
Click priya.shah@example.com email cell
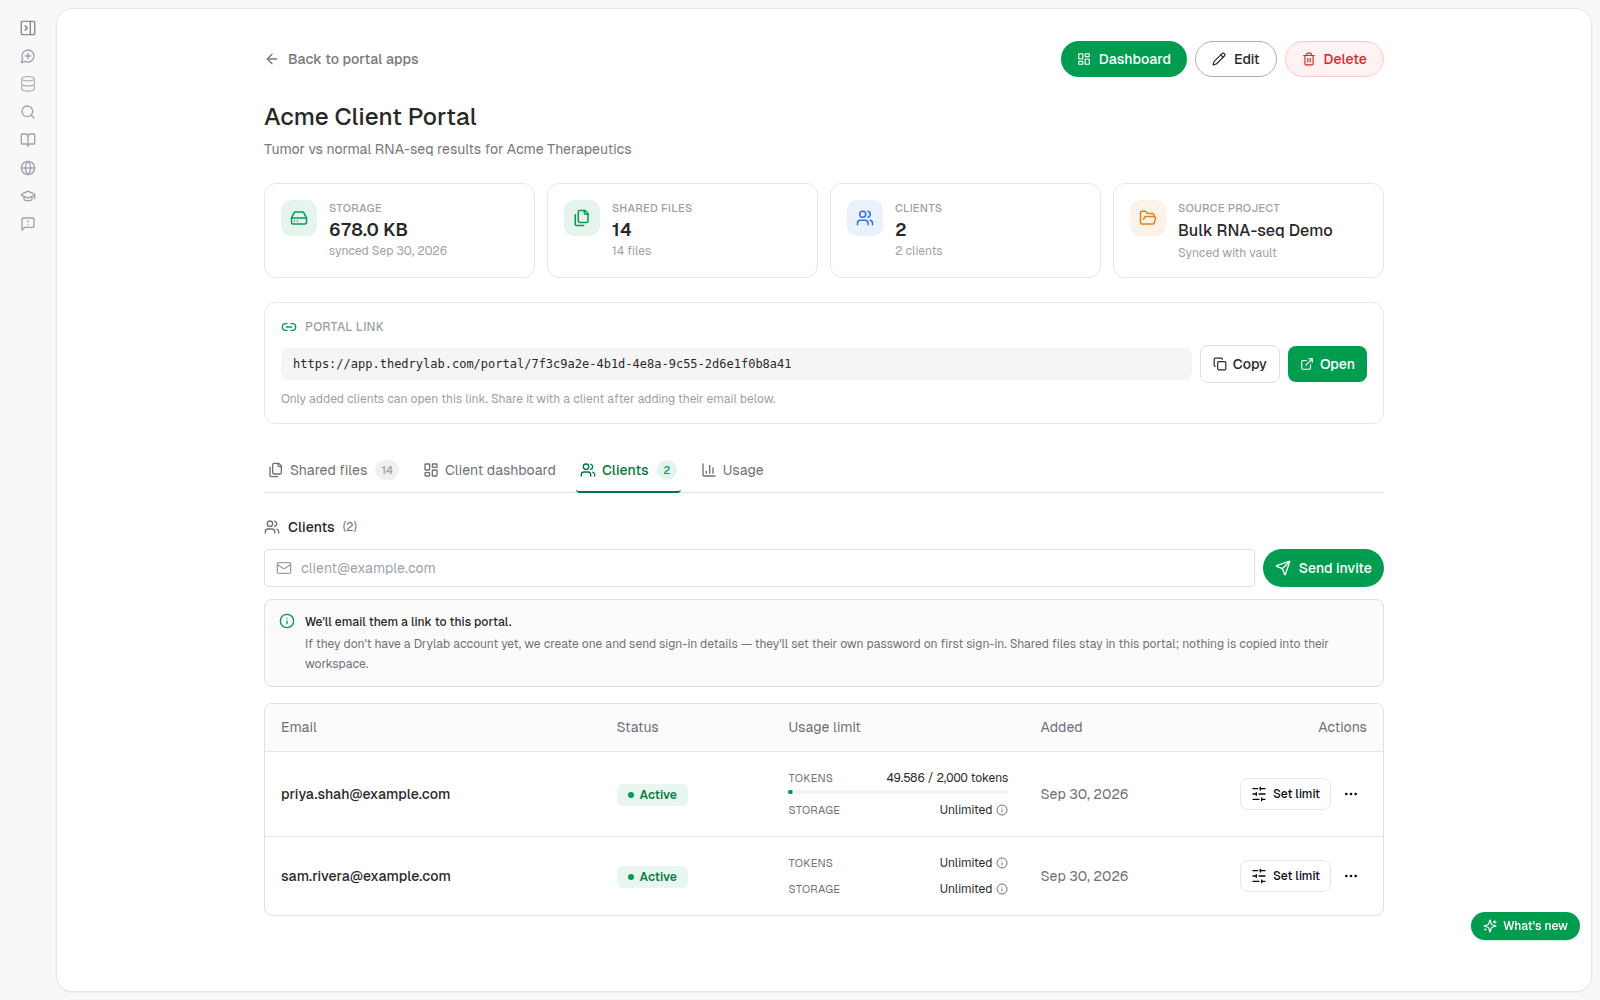[366, 794]
